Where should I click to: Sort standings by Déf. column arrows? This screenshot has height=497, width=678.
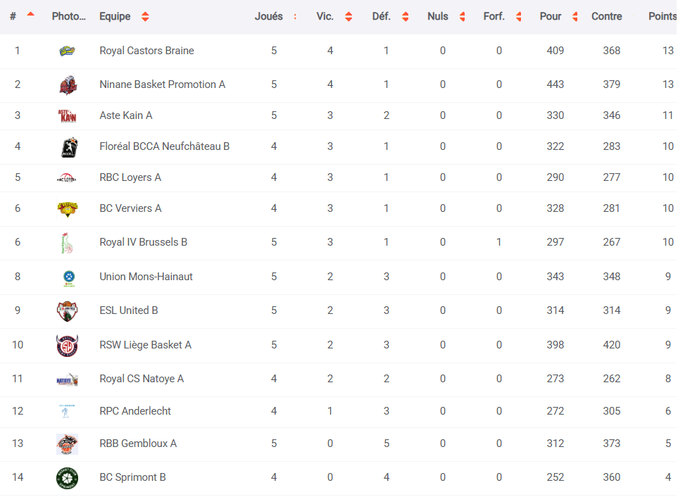coord(405,17)
